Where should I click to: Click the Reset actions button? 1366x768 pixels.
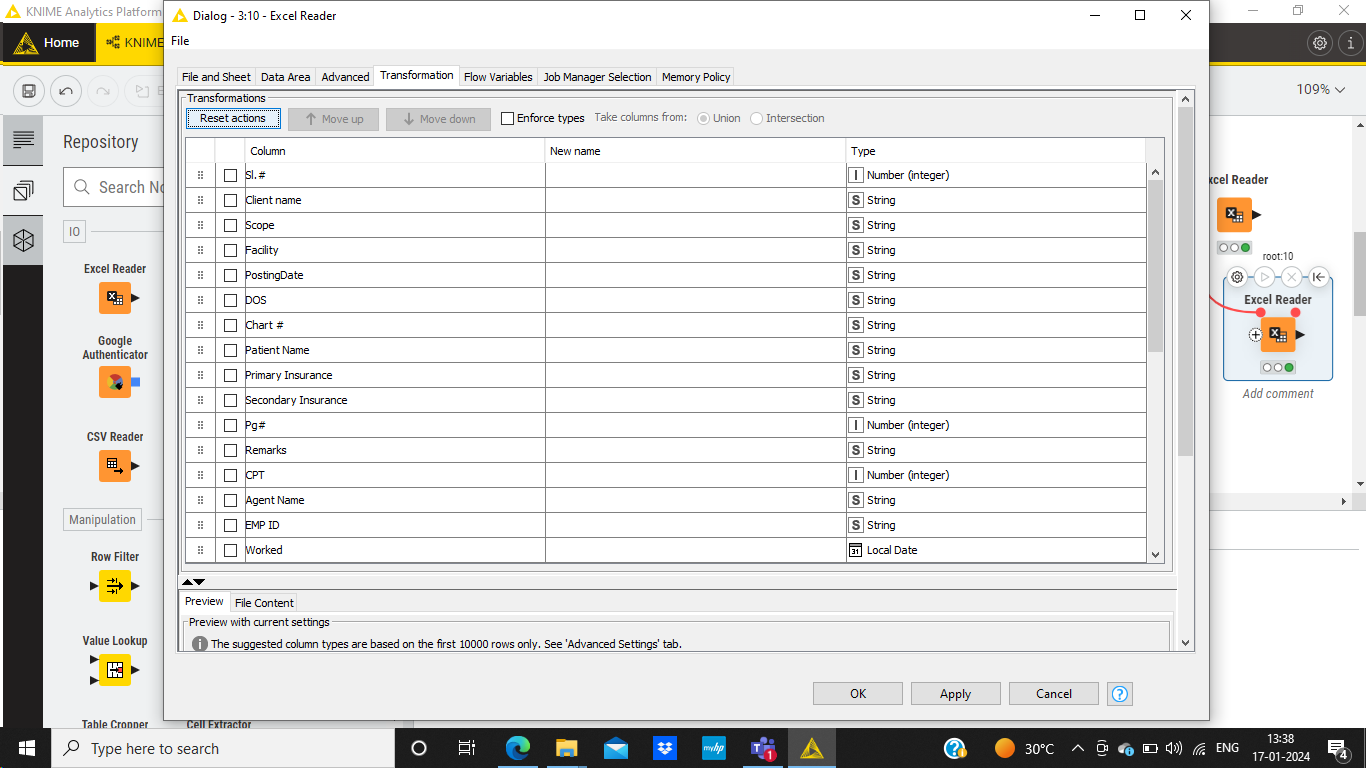(x=233, y=118)
